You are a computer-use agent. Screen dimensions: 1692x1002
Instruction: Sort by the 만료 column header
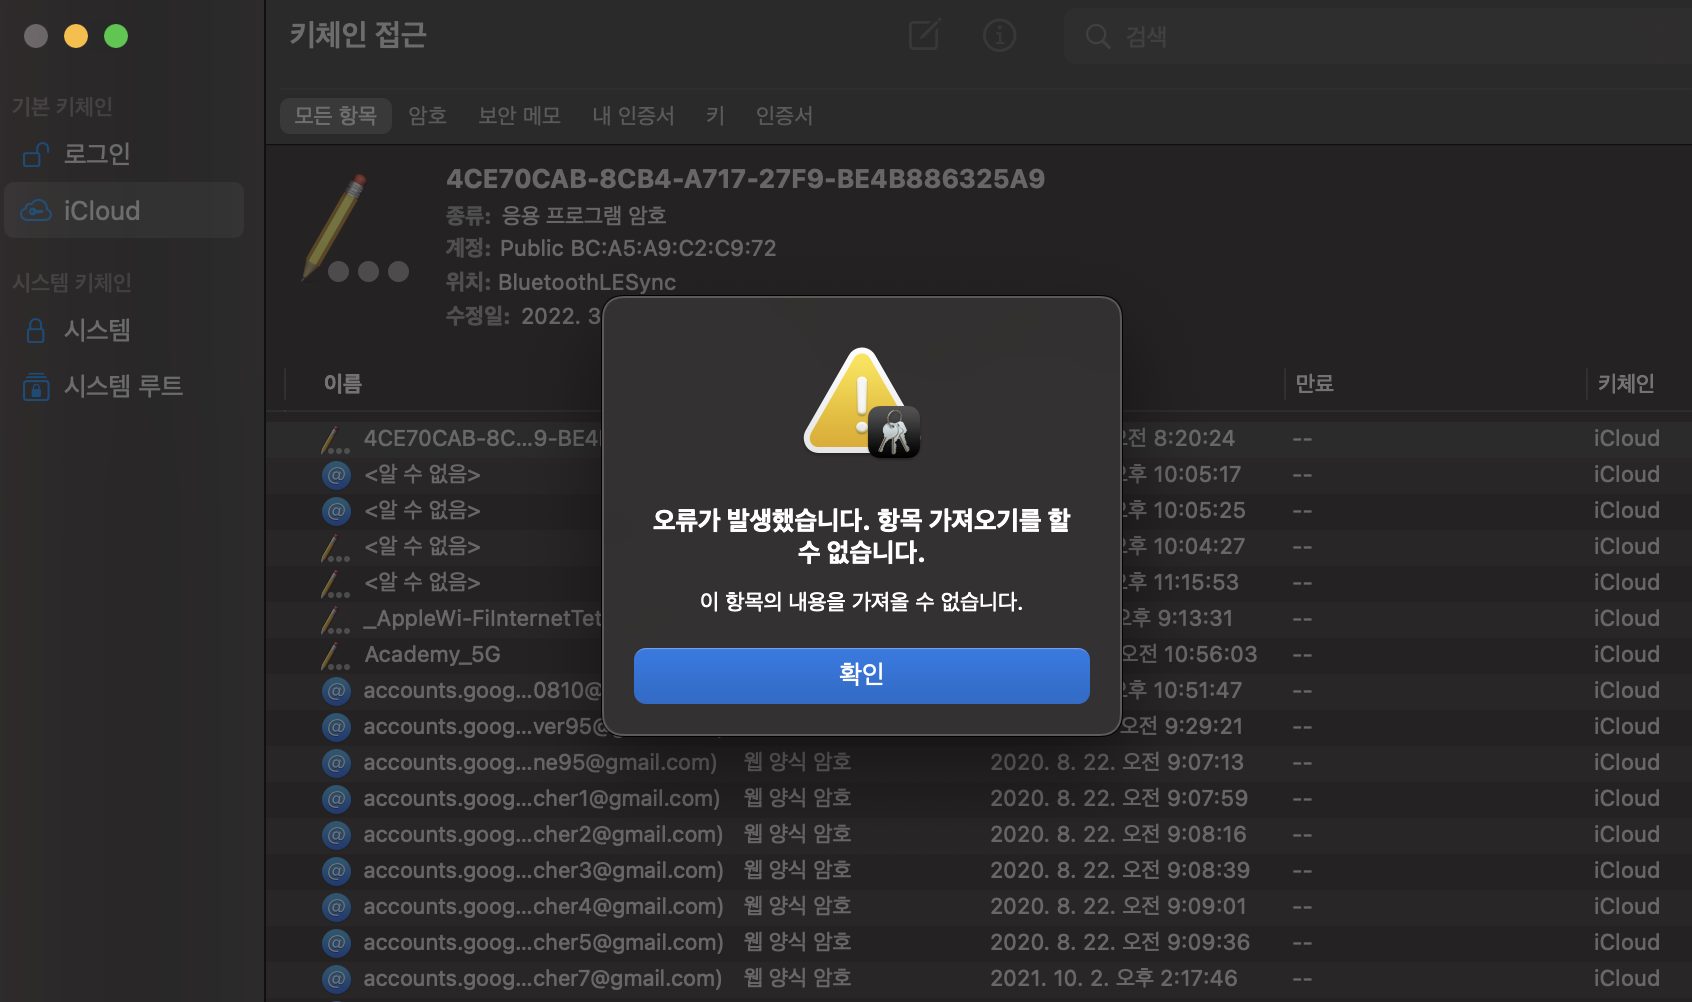pos(1314,384)
